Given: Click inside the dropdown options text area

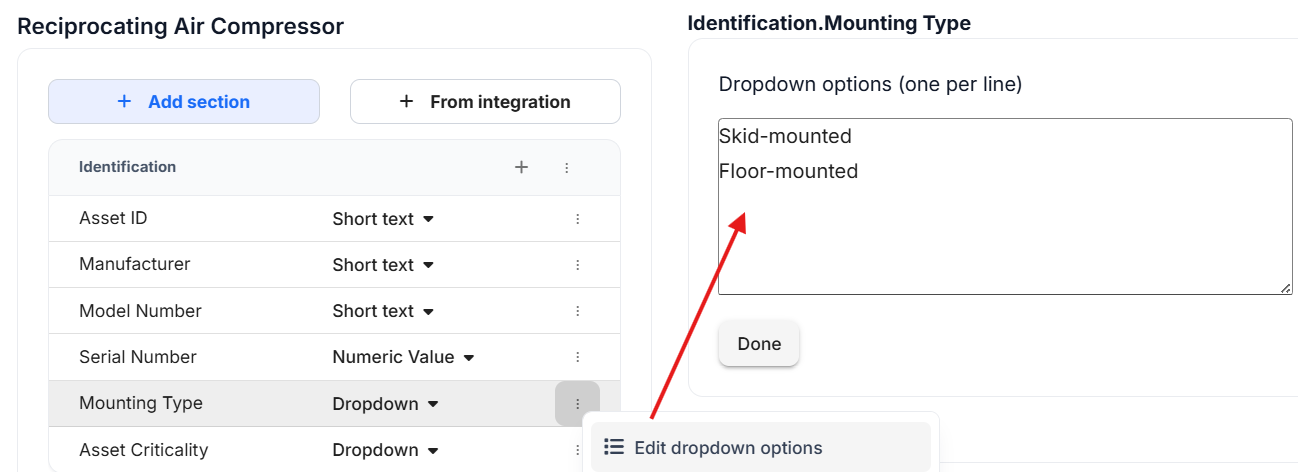Looking at the screenshot, I should click(1004, 230).
